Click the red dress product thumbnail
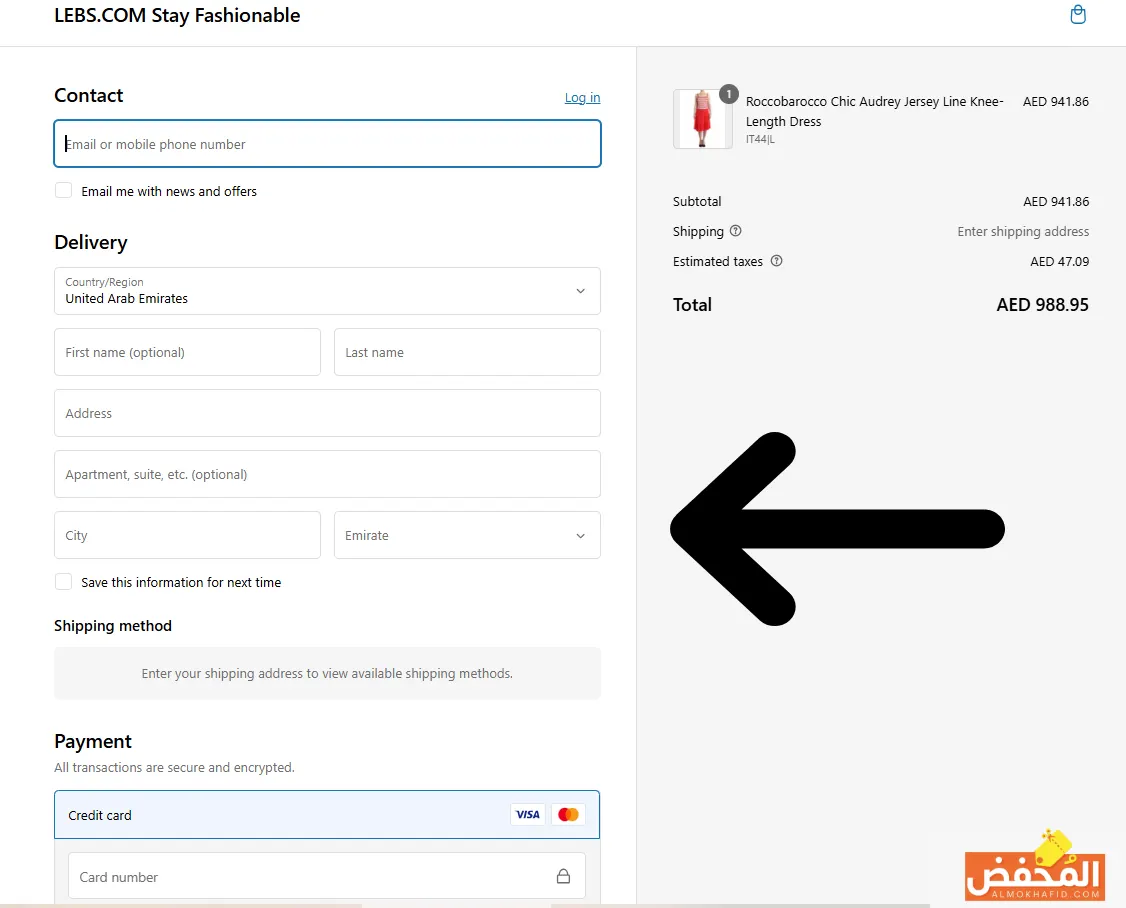Viewport: 1126px width, 908px height. (702, 119)
